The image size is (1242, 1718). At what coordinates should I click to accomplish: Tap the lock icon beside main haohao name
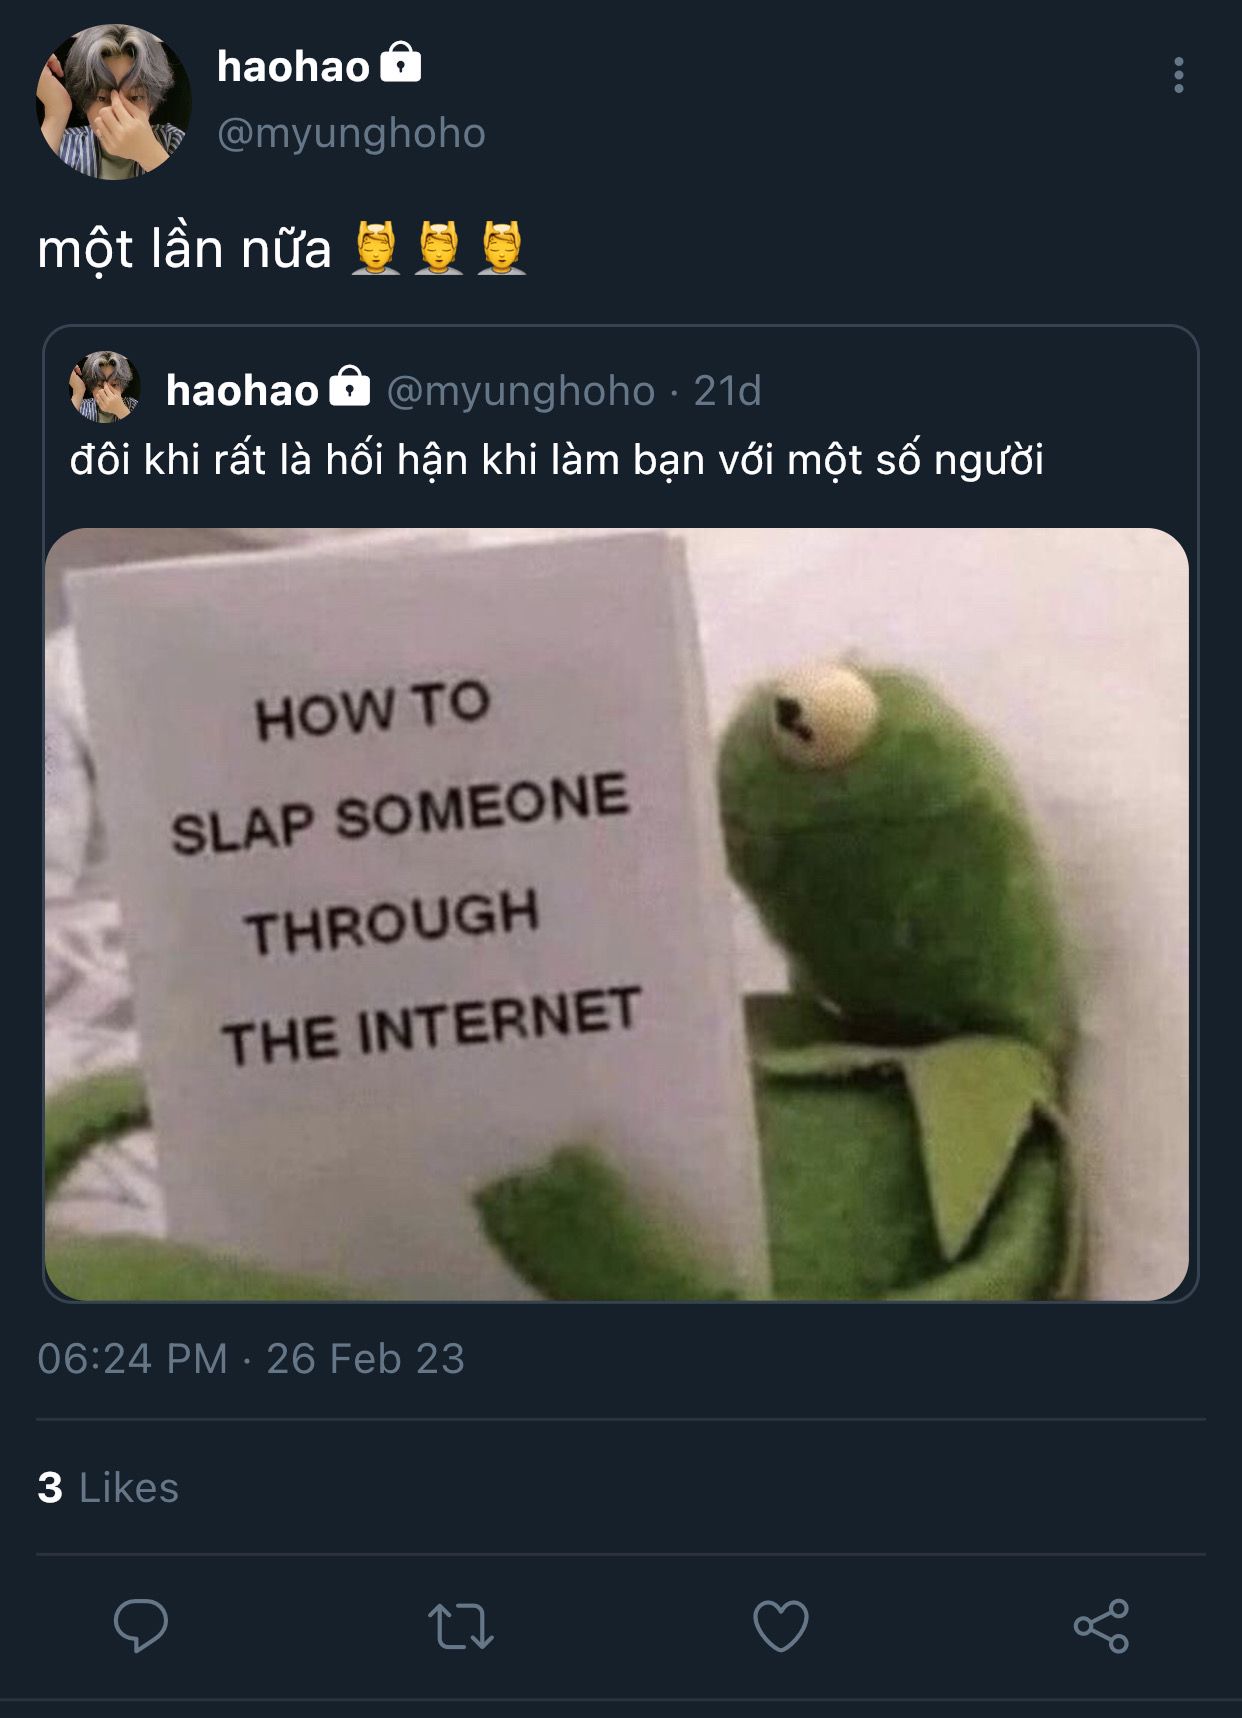click(x=401, y=62)
